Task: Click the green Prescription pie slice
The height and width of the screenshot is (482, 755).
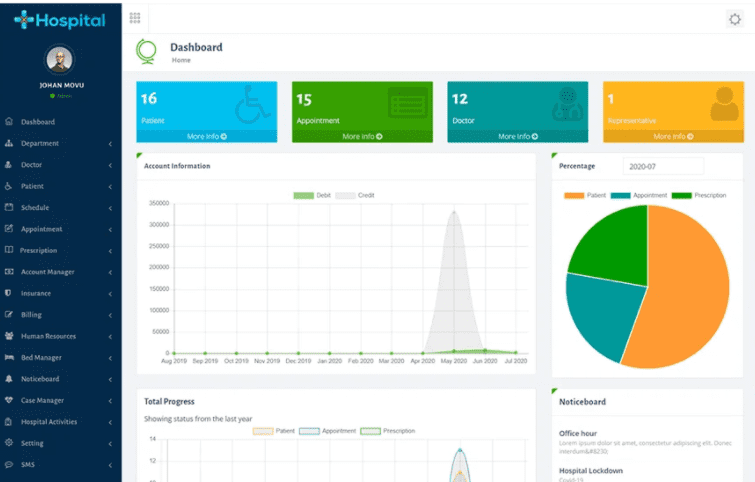Action: [x=614, y=250]
